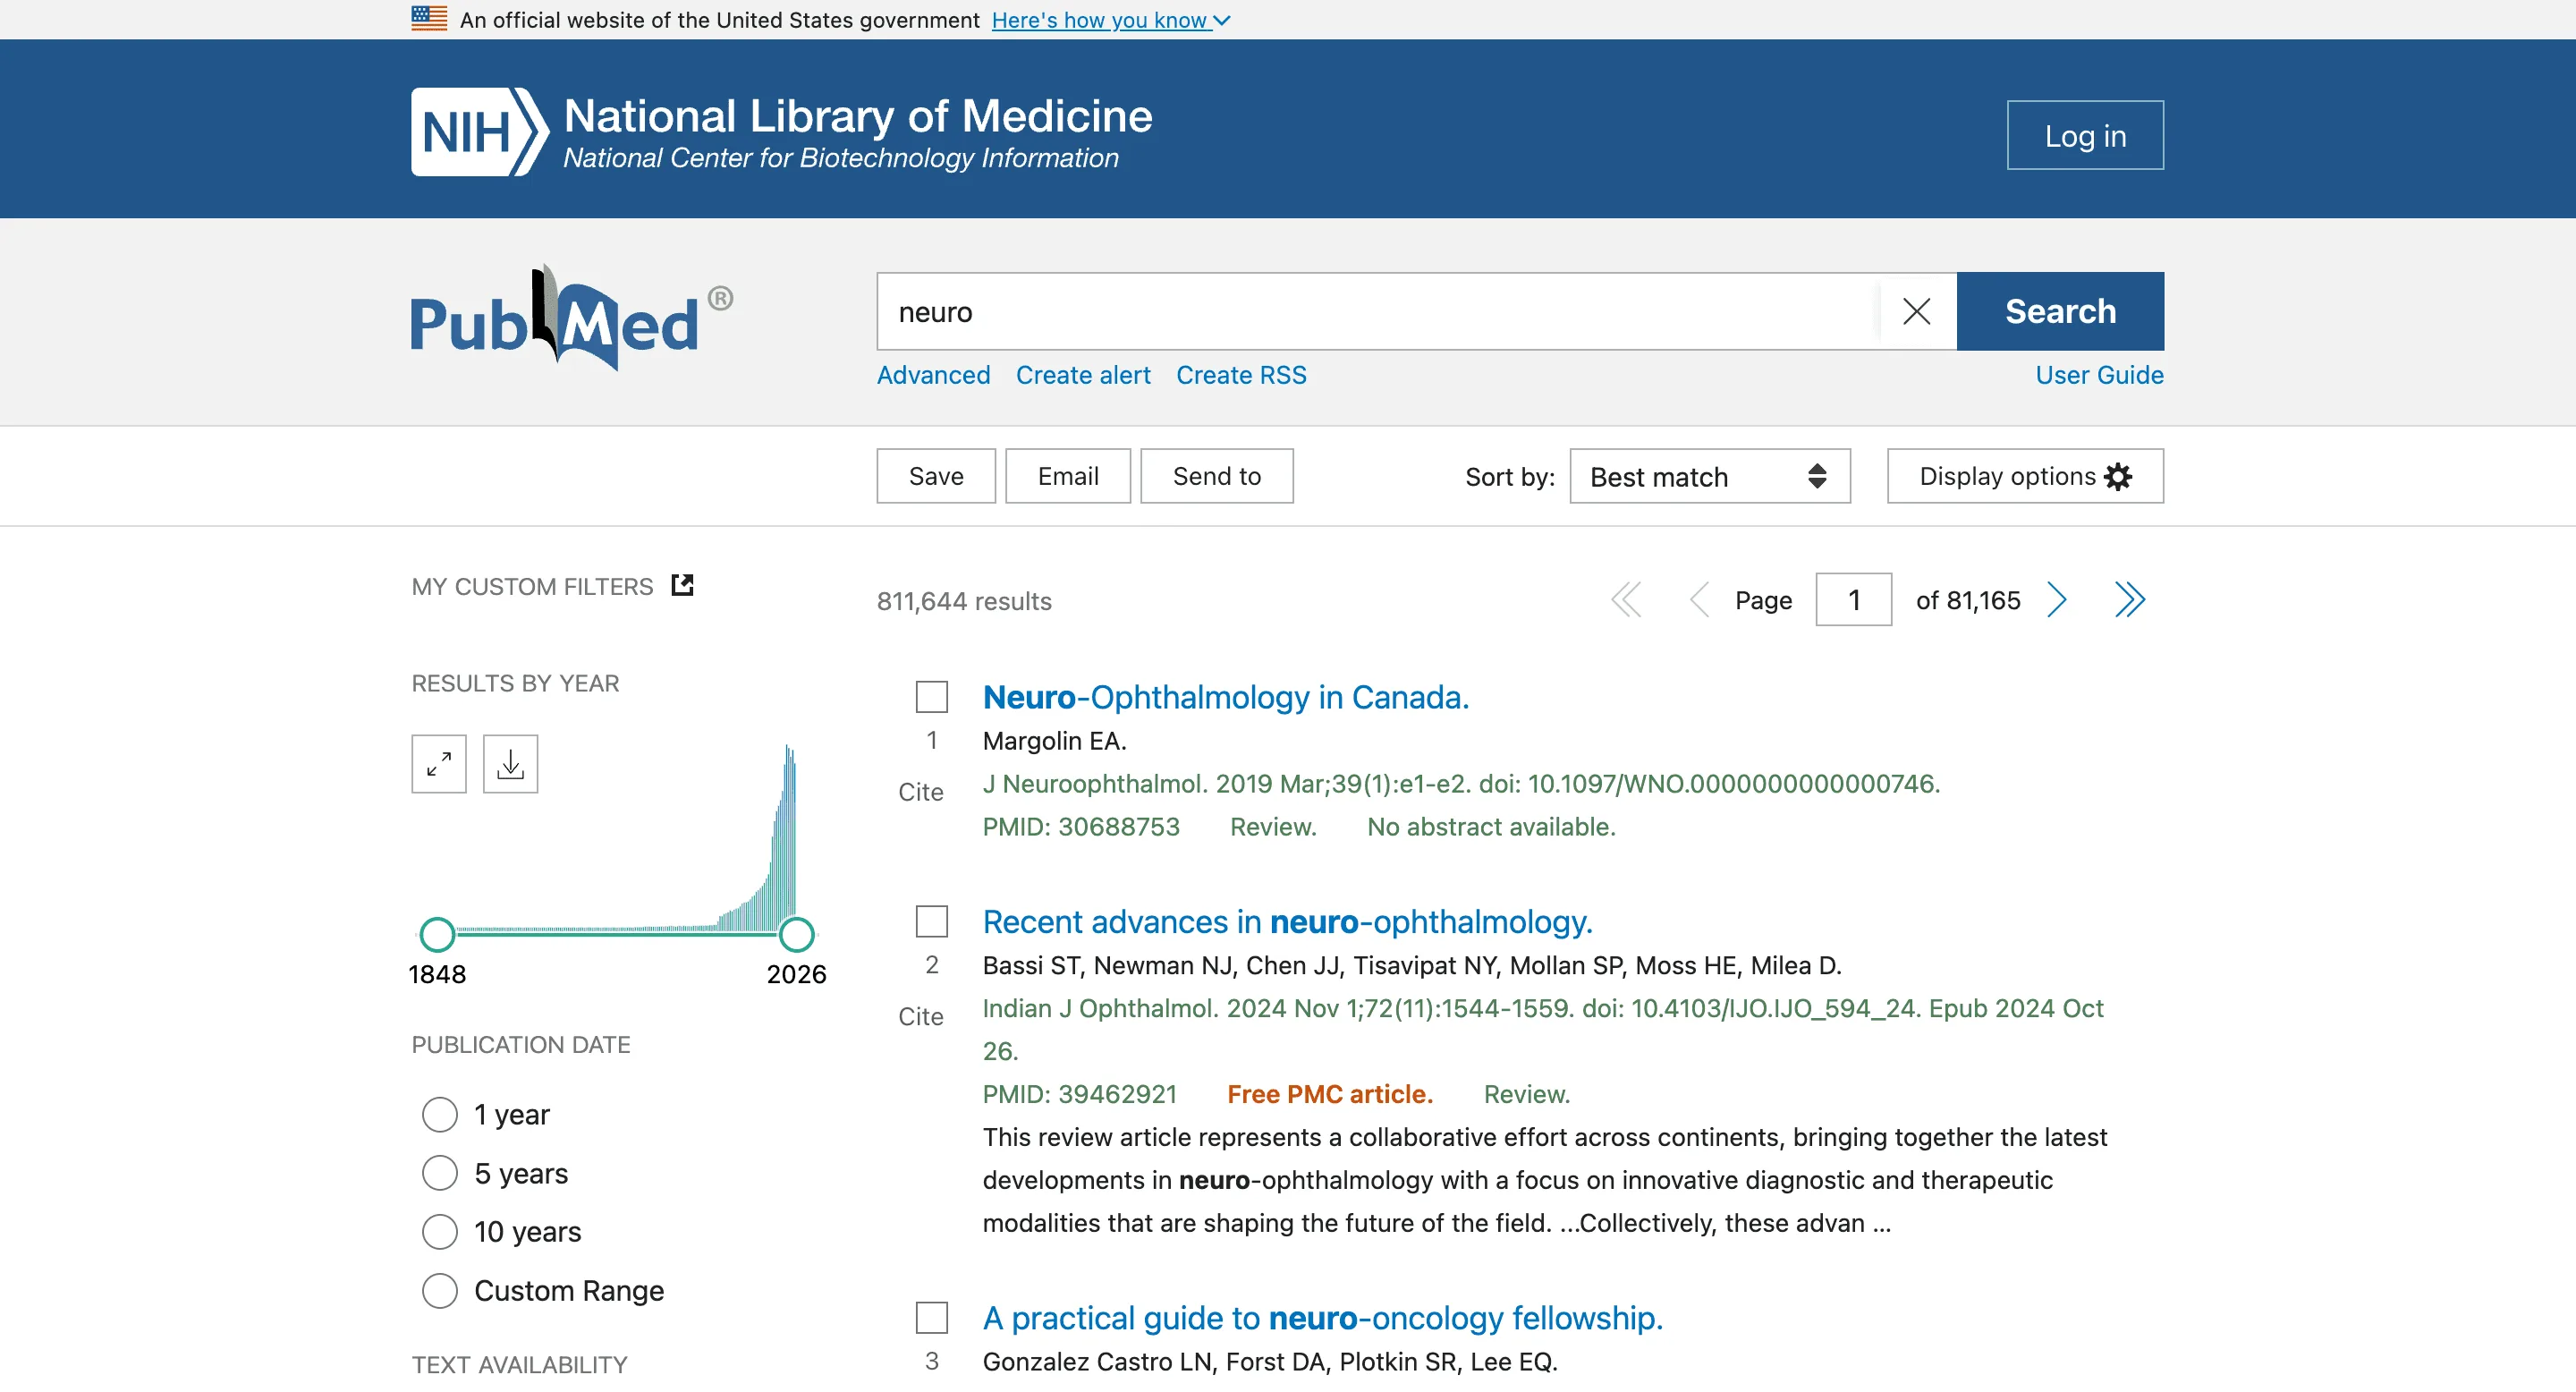Check the checkbox for result 1 Neuro-Ophthalmology in Canada
The width and height of the screenshot is (2576, 1392).
click(x=931, y=696)
